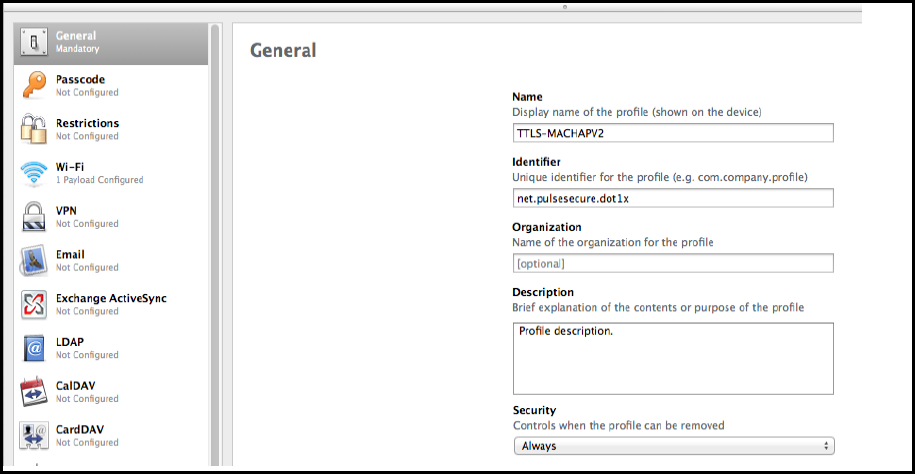Choose the Exchange ActiveSync payload label

click(x=111, y=298)
